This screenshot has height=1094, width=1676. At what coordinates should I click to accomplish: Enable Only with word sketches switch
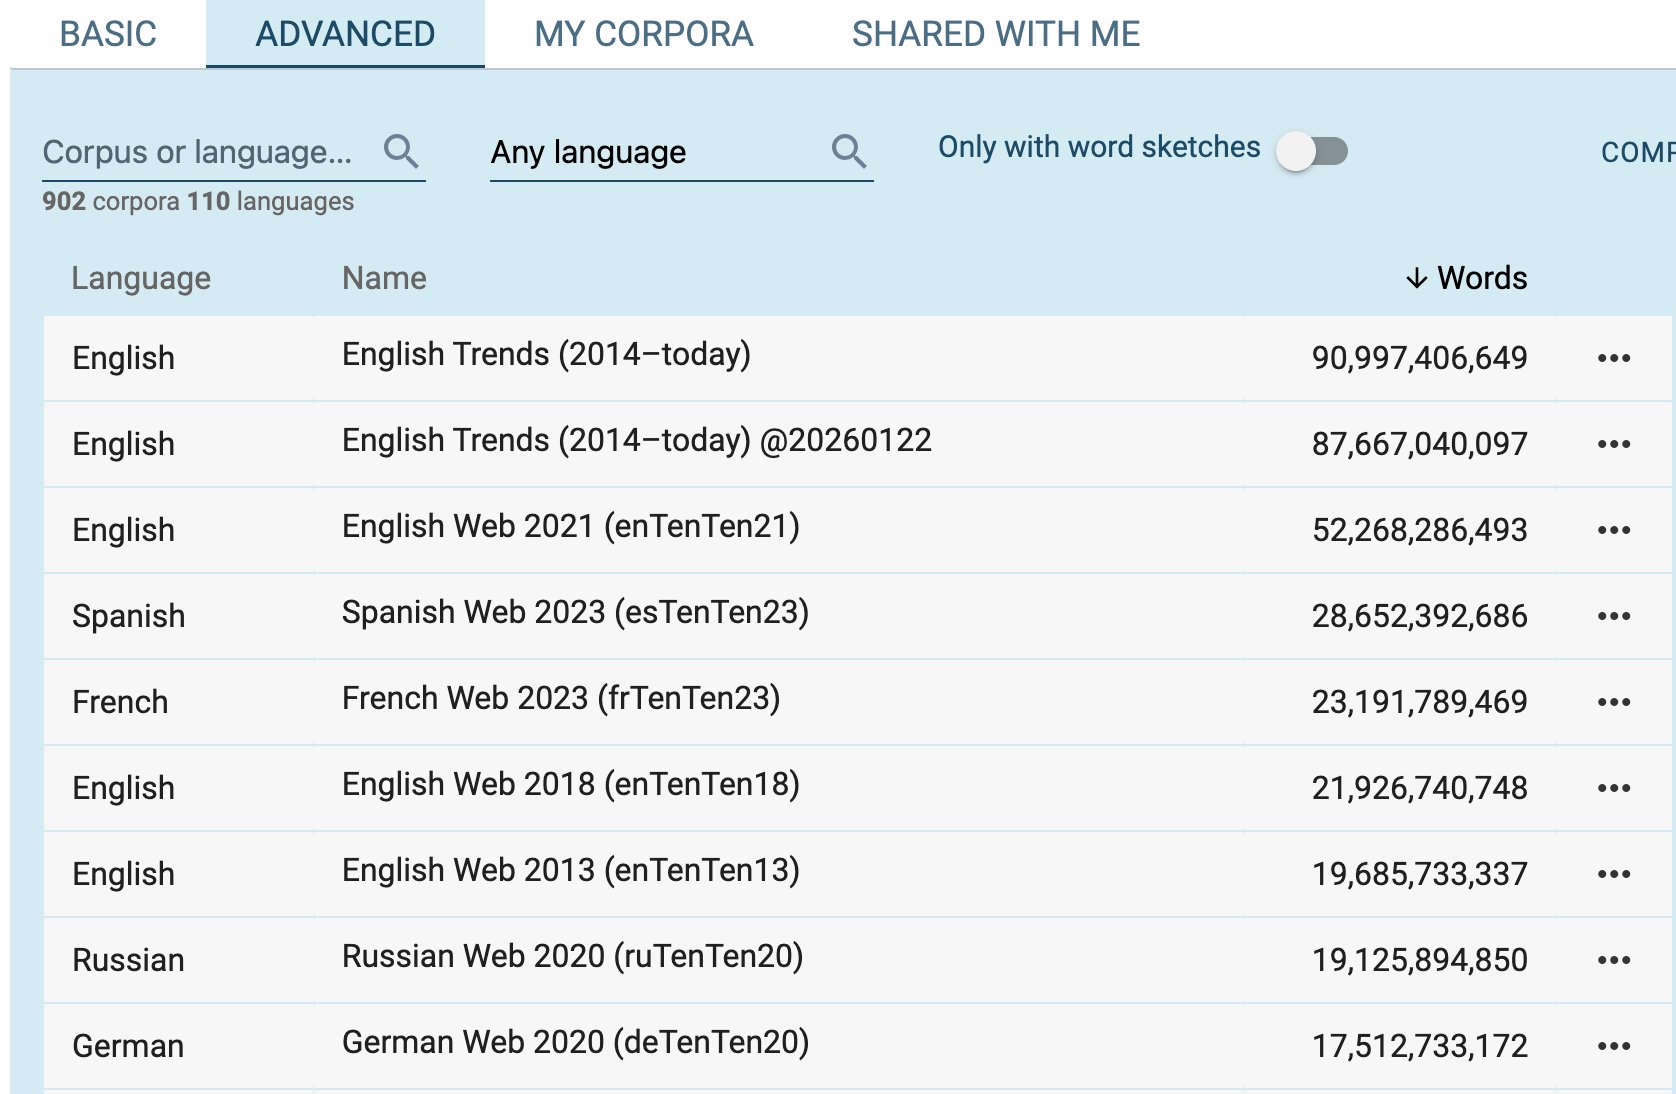click(x=1312, y=151)
